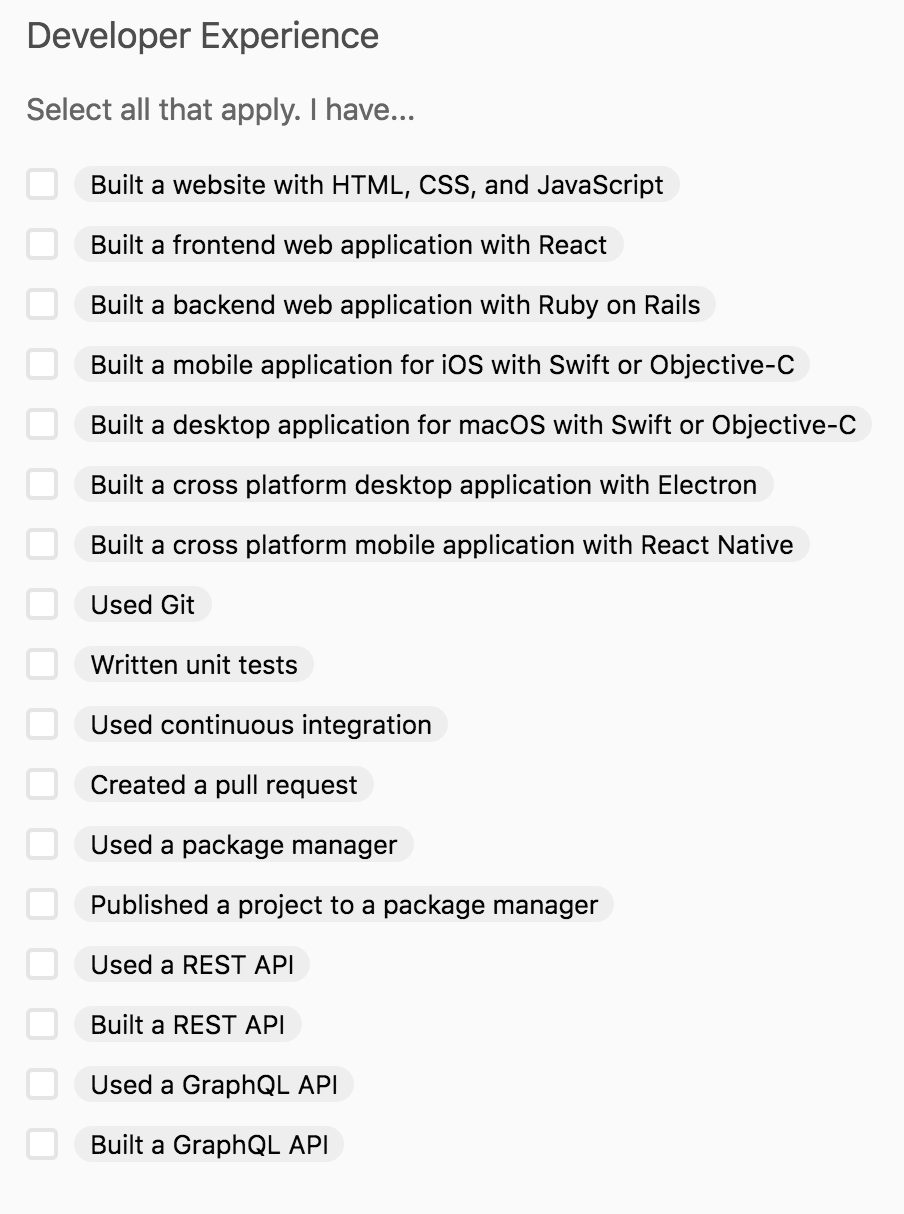Enable the Used continuous integration checkbox

(42, 725)
